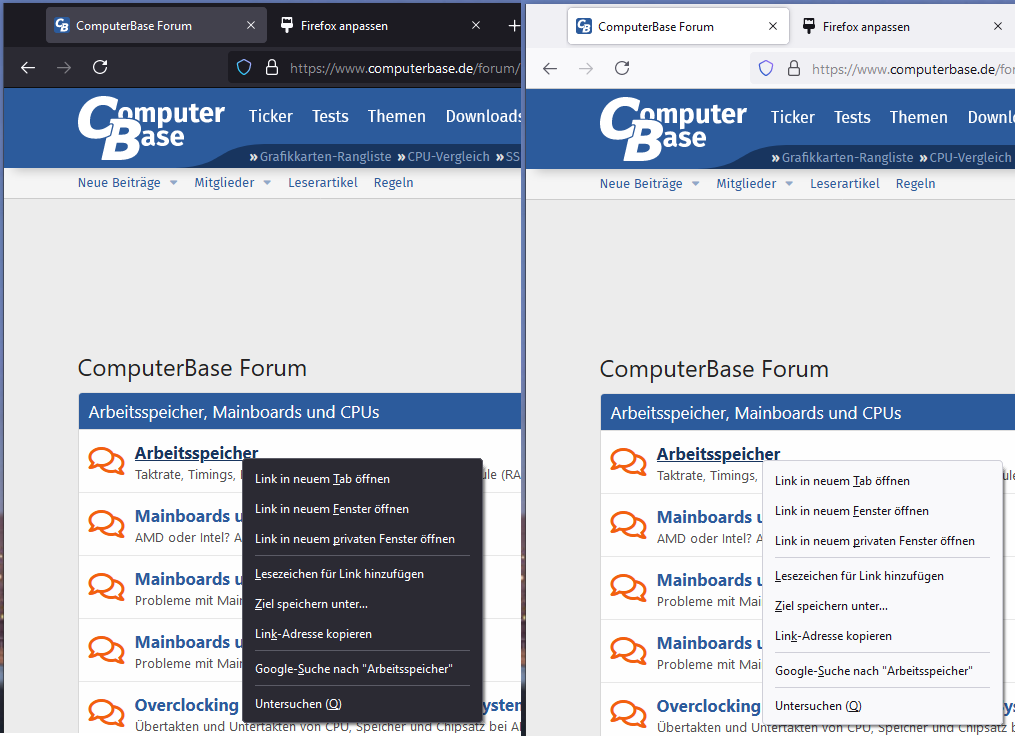Select 'Lesezeichen für Link hinzufügen' in dark menu
Viewport: 1015px width, 736px height.
[x=362, y=574]
